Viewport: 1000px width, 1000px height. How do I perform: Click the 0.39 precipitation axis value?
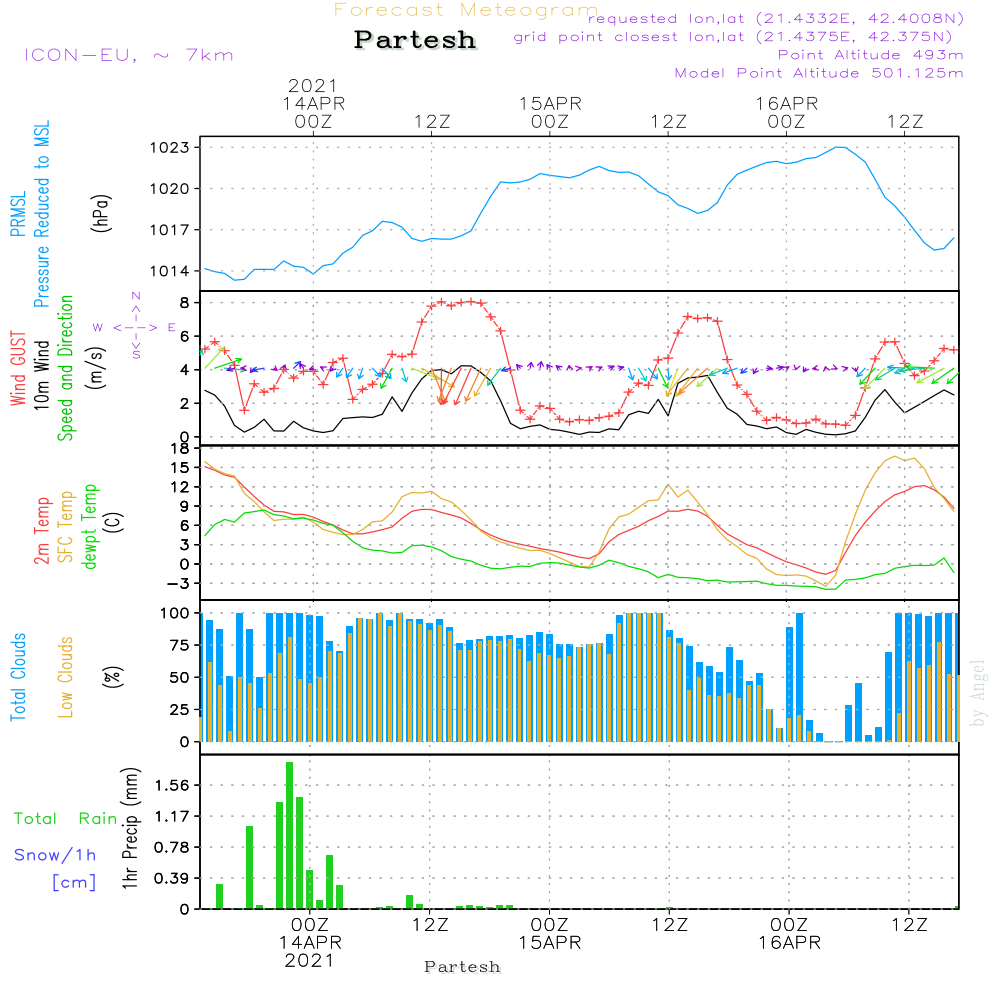[172, 879]
